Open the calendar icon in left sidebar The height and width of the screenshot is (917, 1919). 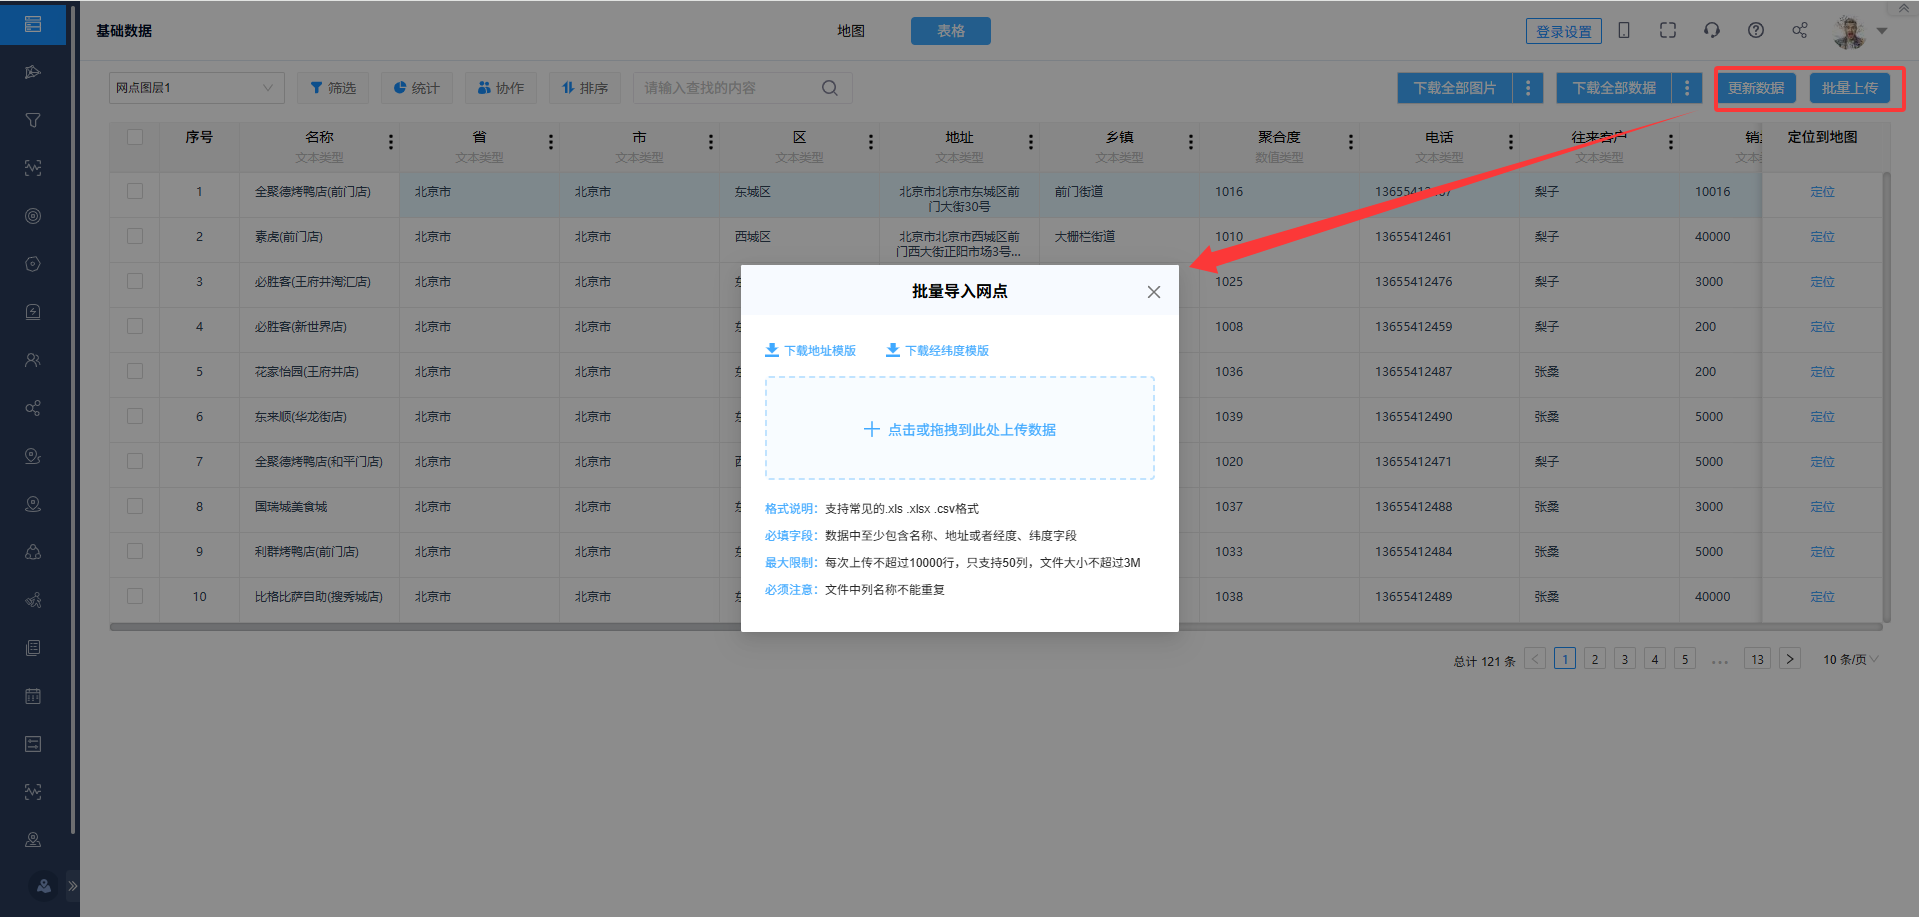coord(33,696)
